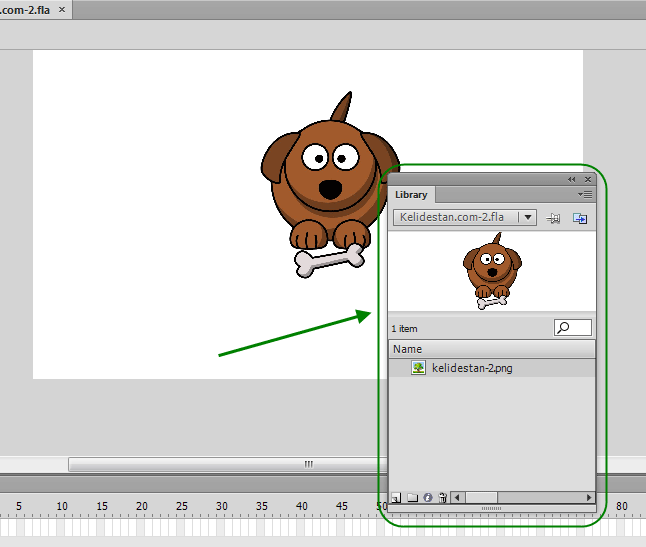The image size is (646, 547).
Task: Click the library scrollbar left arrow
Action: 456,498
